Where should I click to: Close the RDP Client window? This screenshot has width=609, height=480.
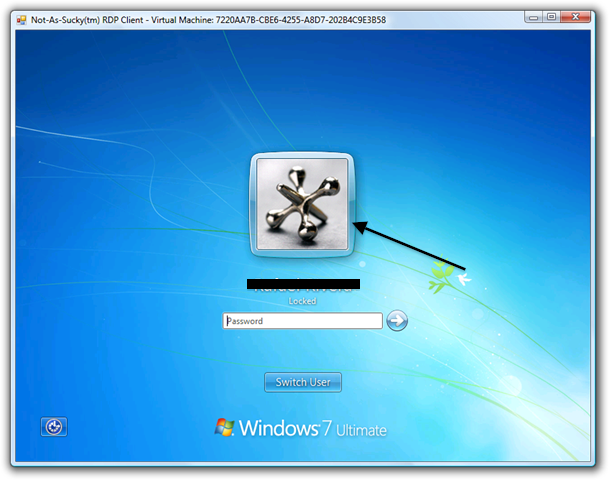(x=576, y=17)
